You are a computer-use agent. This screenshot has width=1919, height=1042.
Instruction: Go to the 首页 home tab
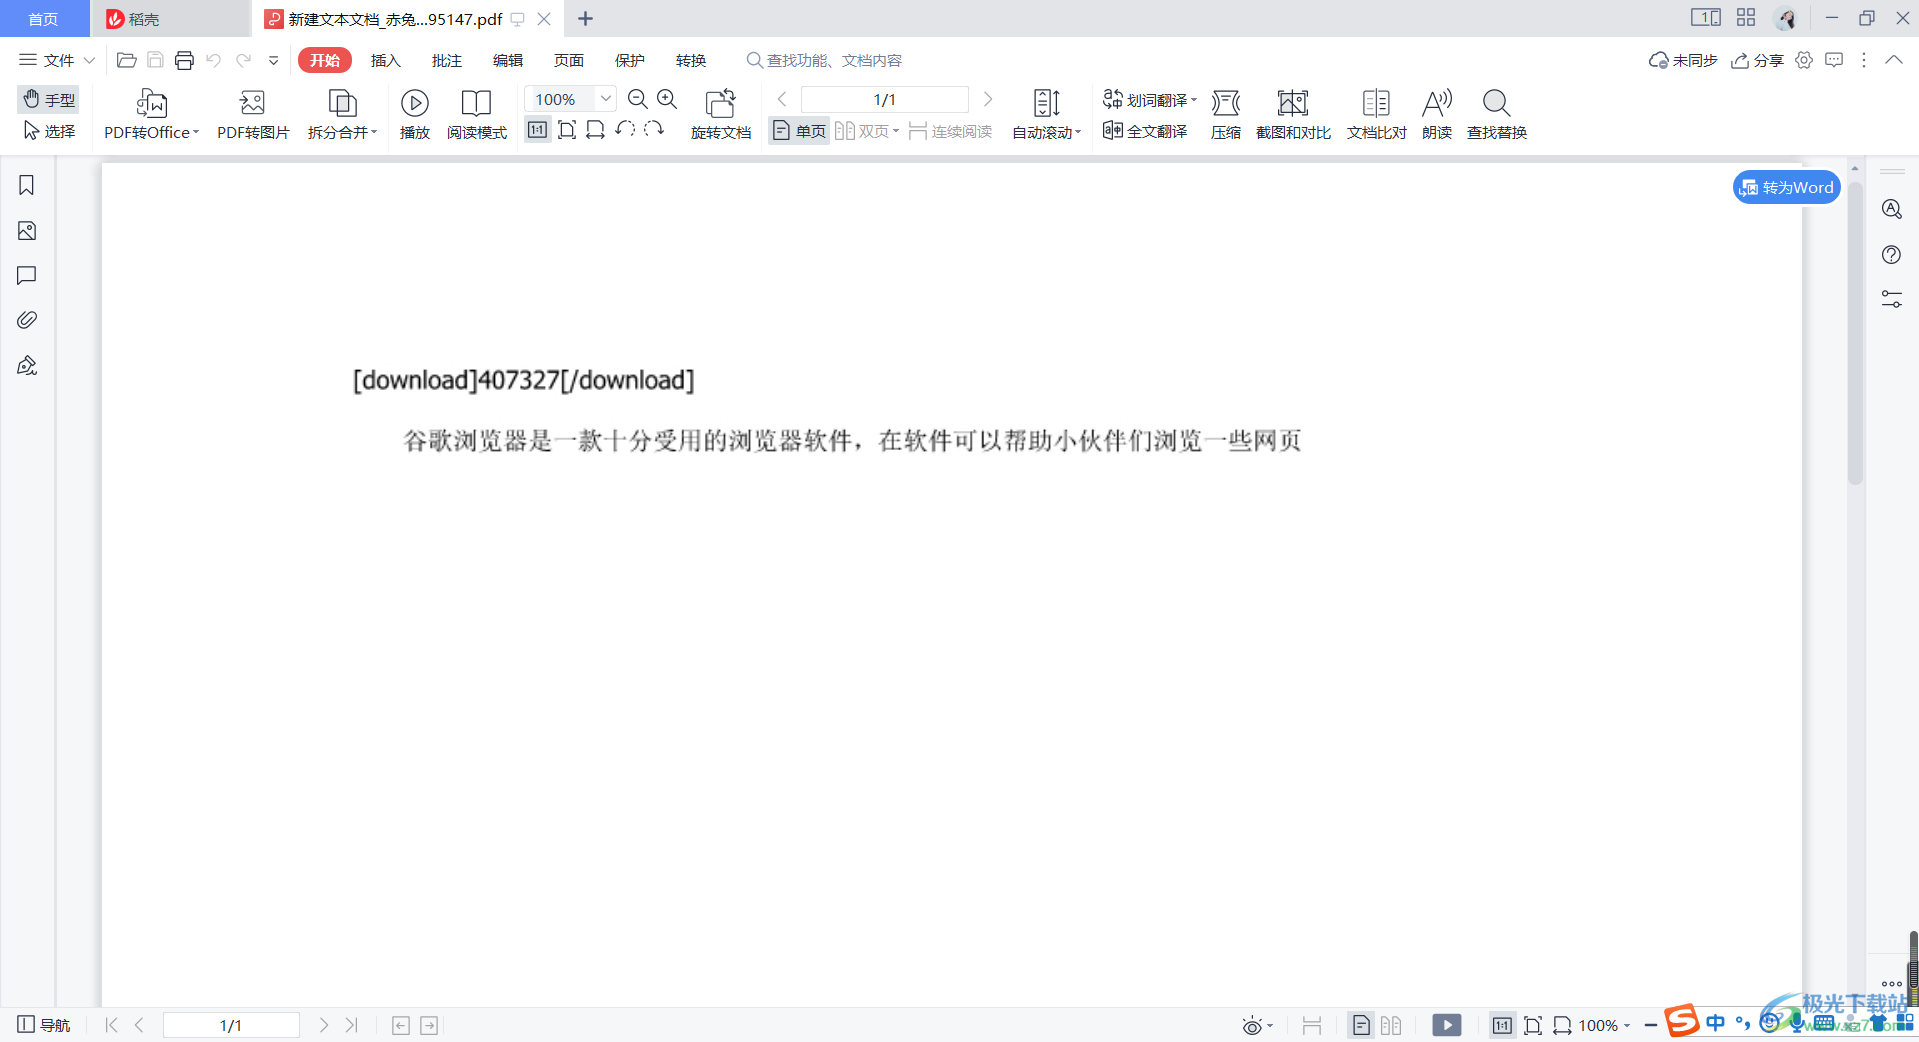coord(43,19)
